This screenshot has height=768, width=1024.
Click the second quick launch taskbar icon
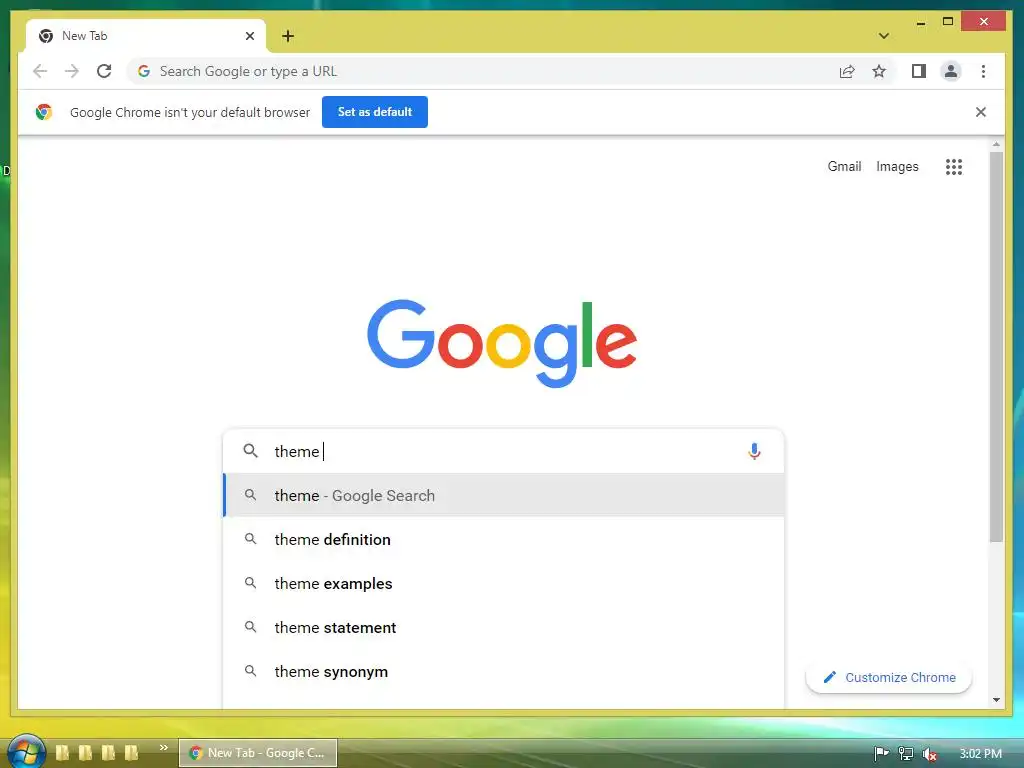click(x=86, y=753)
